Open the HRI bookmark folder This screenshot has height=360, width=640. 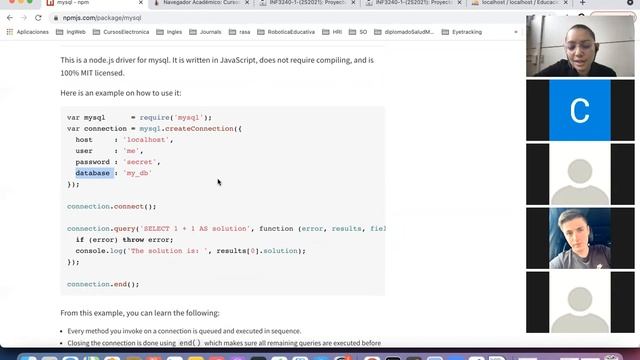pyautogui.click(x=332, y=32)
